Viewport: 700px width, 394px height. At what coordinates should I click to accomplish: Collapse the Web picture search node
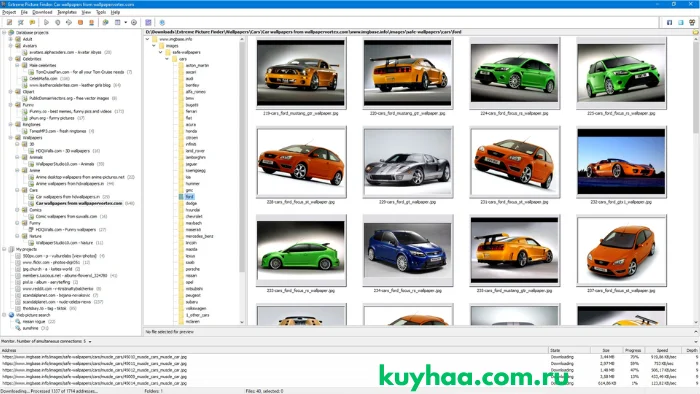(4, 315)
